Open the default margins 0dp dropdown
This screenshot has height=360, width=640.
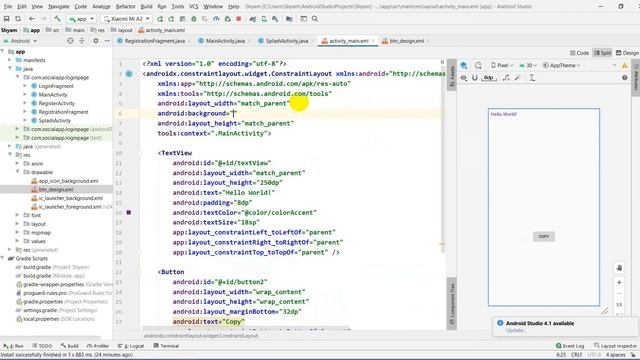point(489,78)
